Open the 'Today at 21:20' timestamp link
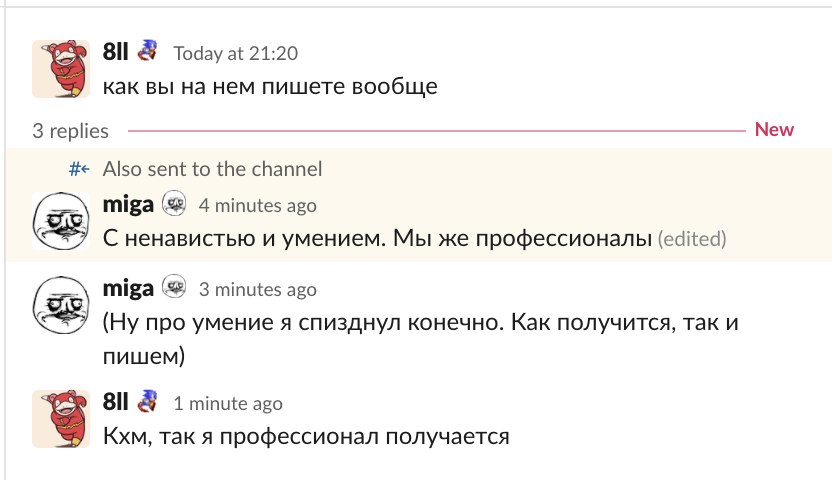832x480 pixels. (235, 53)
